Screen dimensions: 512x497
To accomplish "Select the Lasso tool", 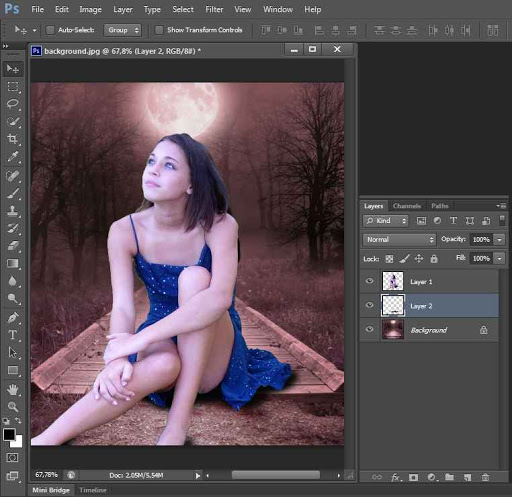I will click(x=13, y=104).
